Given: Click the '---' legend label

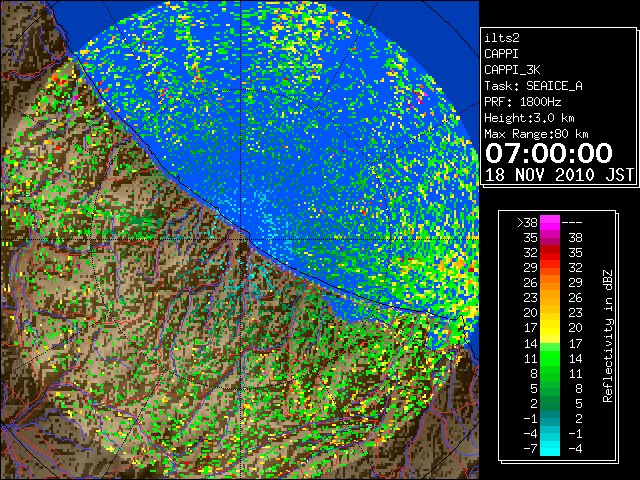Looking at the screenshot, I should coord(572,222).
